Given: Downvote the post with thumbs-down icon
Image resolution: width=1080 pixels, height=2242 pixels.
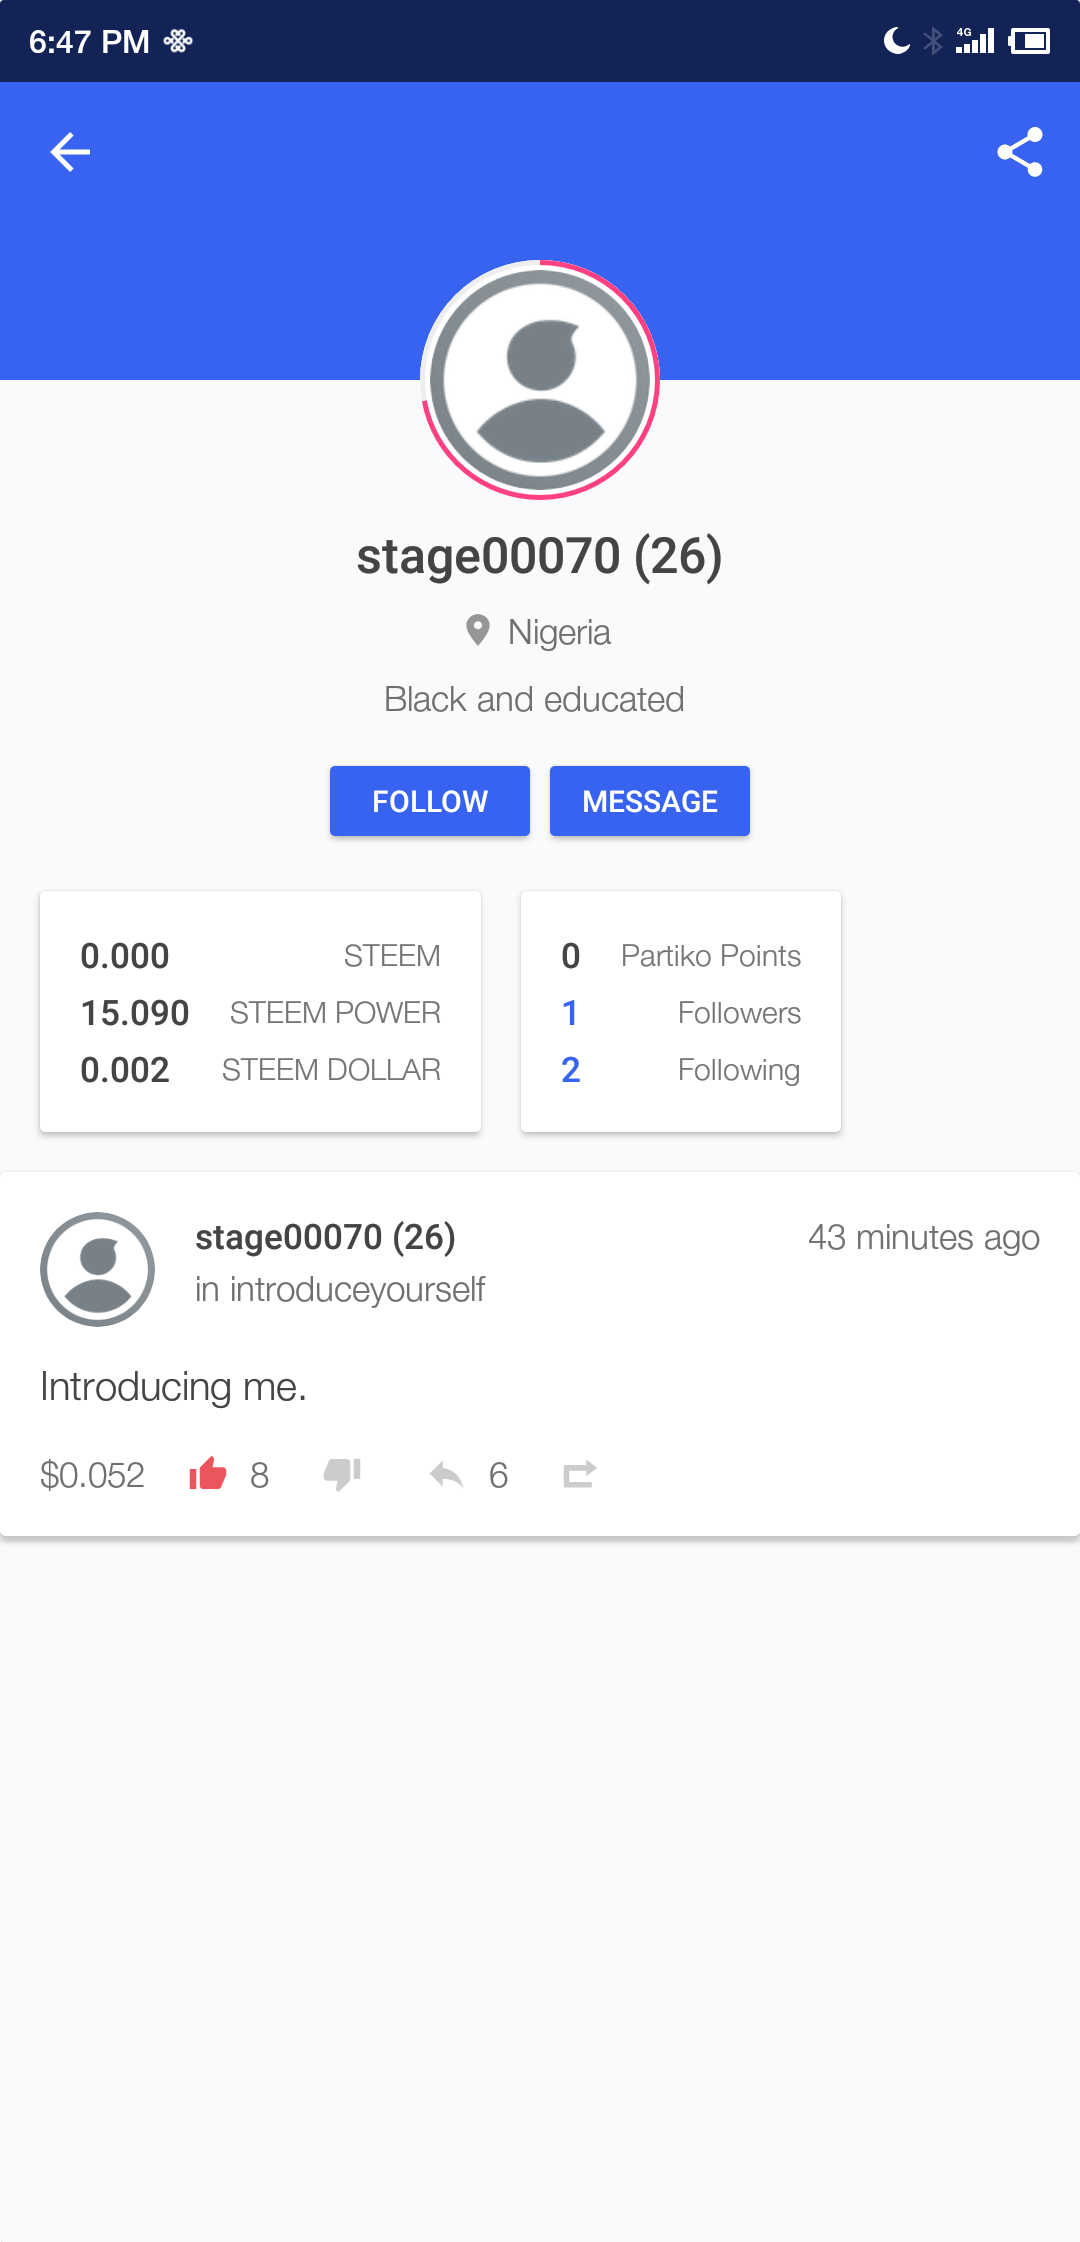Looking at the screenshot, I should (x=342, y=1474).
